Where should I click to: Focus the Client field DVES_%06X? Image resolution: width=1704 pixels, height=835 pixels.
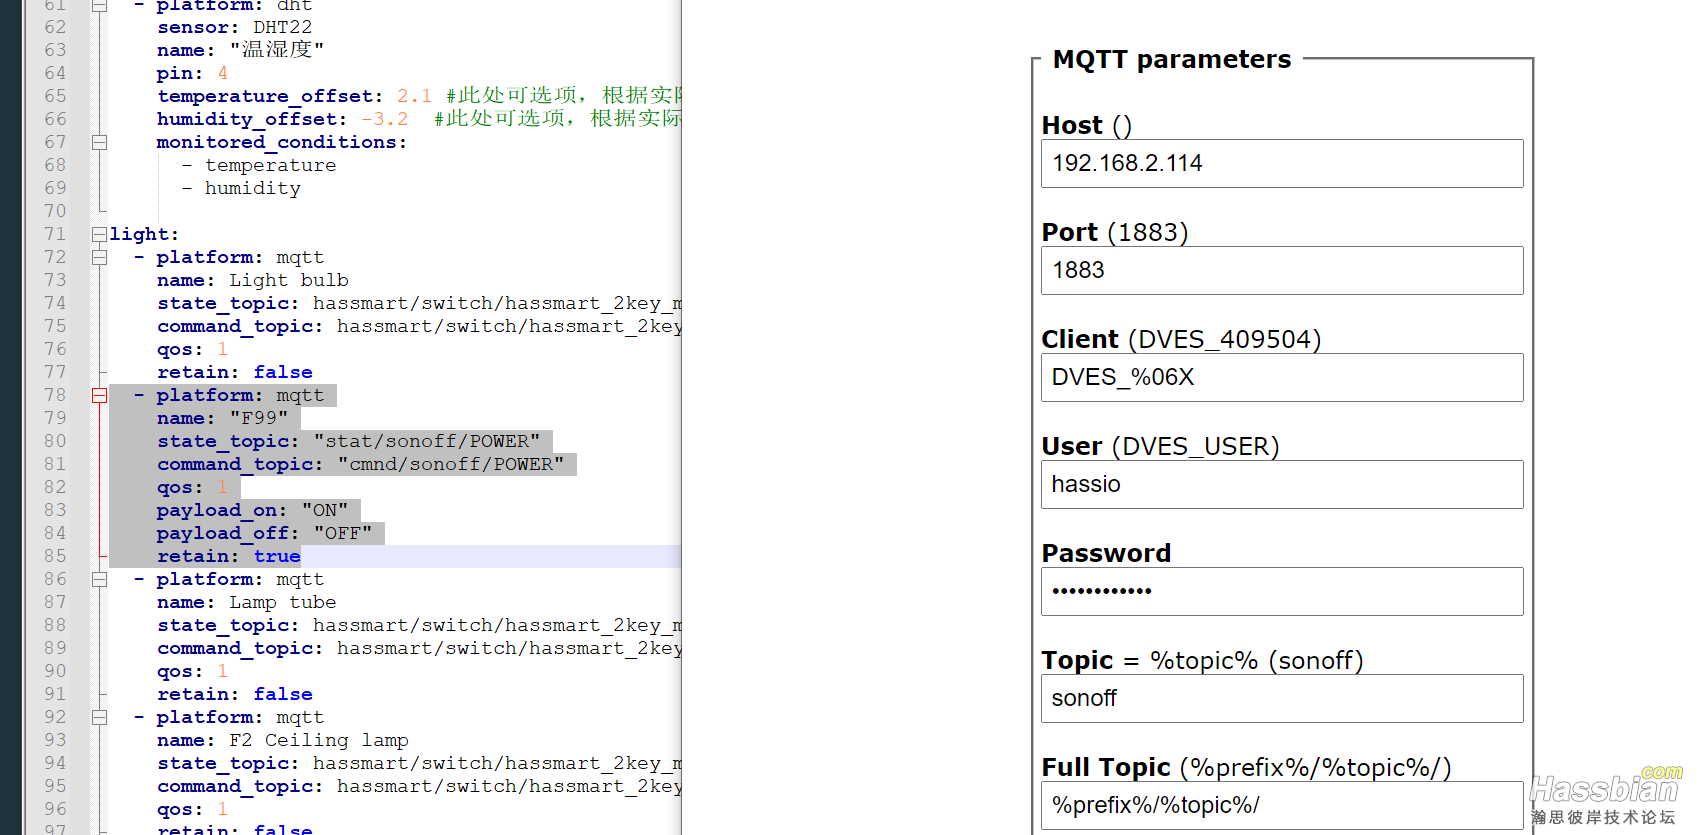(x=1282, y=377)
